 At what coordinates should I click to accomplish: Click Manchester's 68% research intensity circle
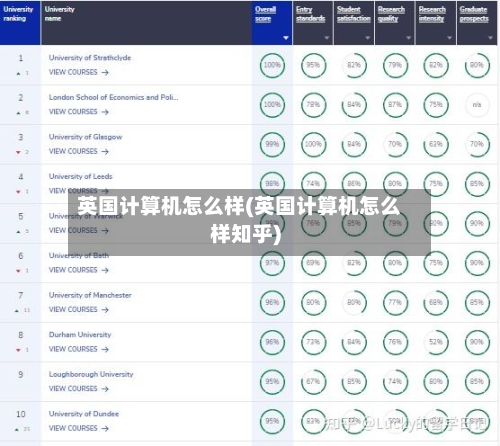click(436, 302)
